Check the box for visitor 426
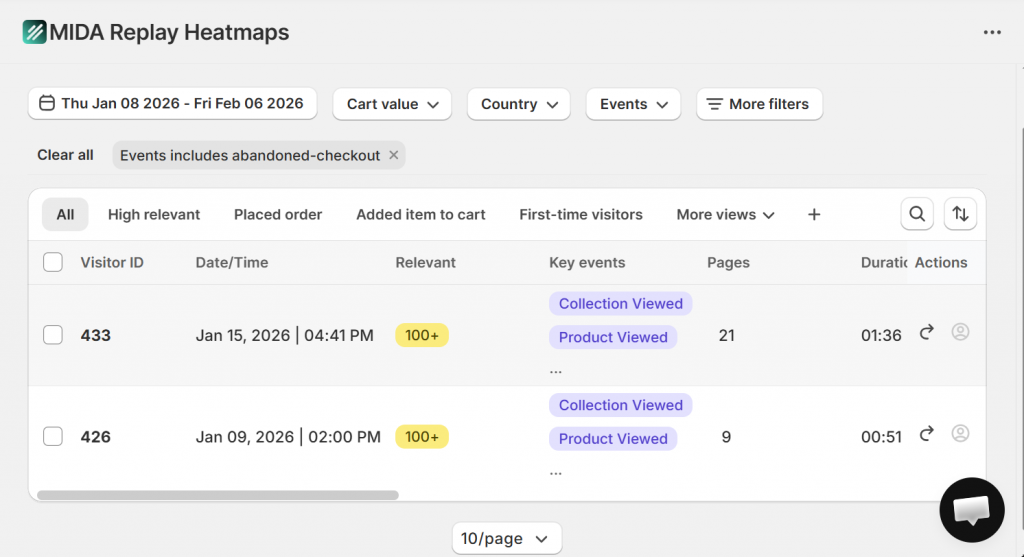The image size is (1024, 557). coord(53,437)
